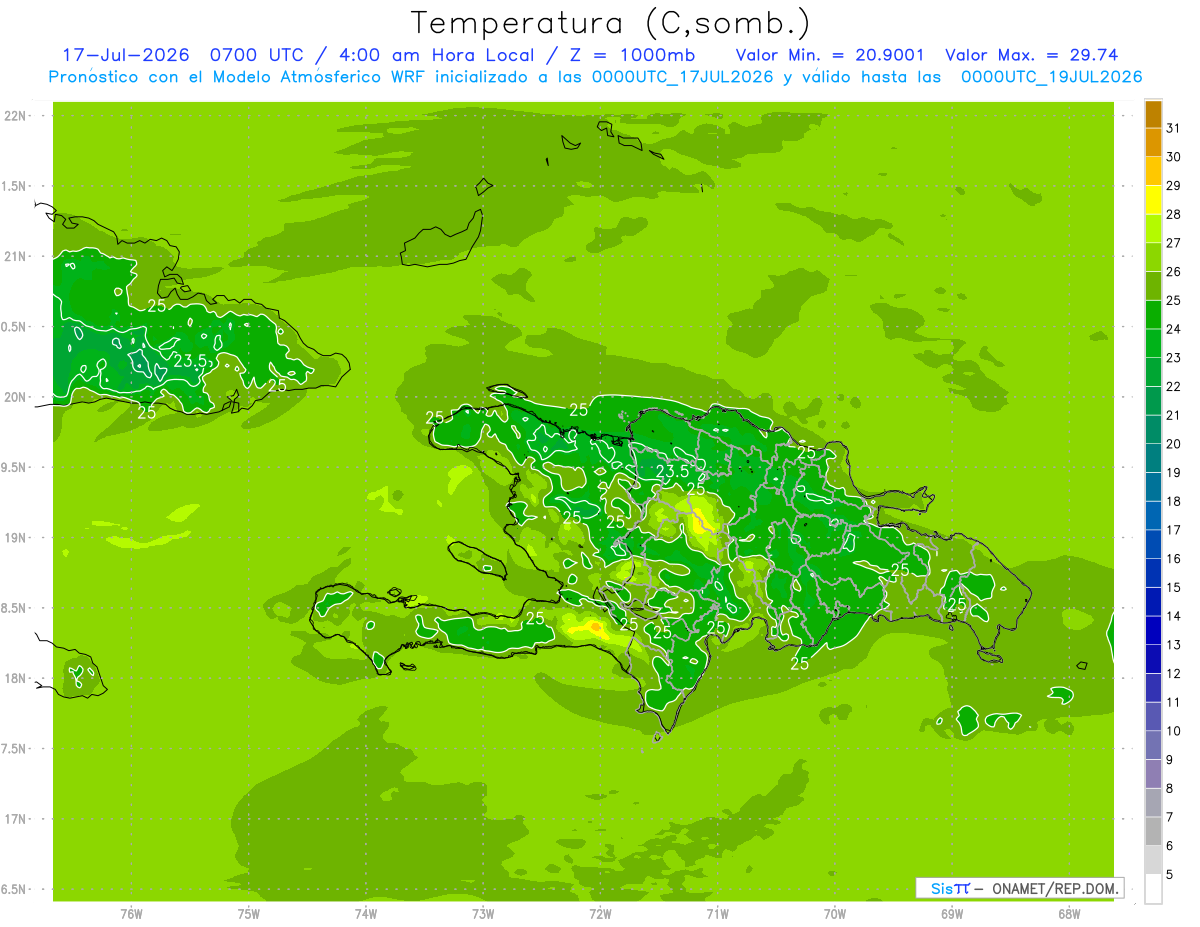
Task: Click the legend scale value "6"
Action: click(x=1170, y=846)
